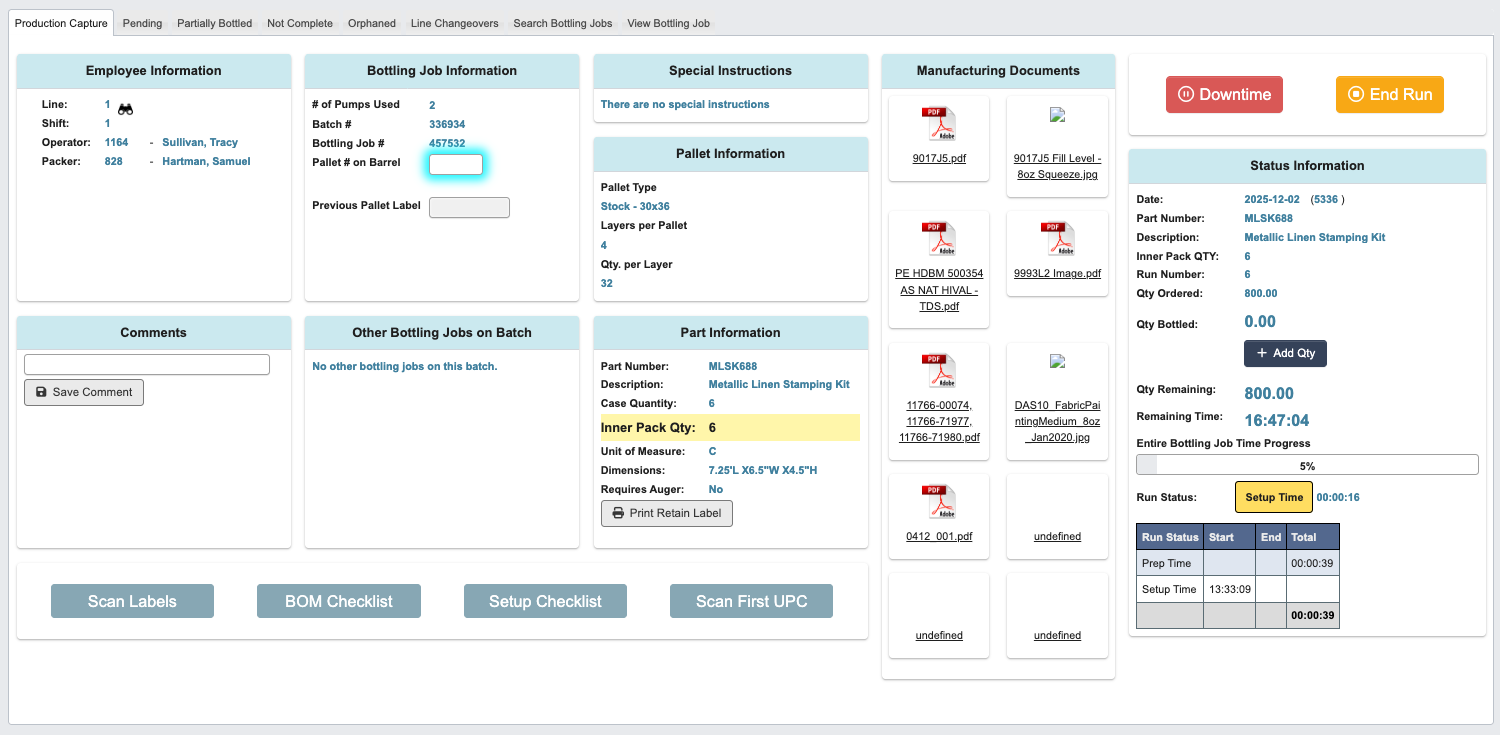This screenshot has width=1500, height=735.
Task: Click the orange End Run button
Action: 1390,94
